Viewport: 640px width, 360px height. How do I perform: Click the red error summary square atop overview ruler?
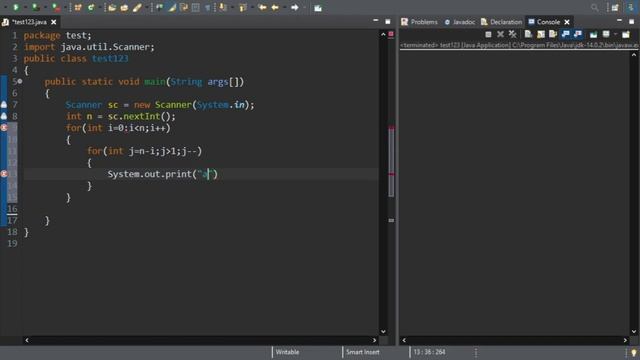point(391,34)
